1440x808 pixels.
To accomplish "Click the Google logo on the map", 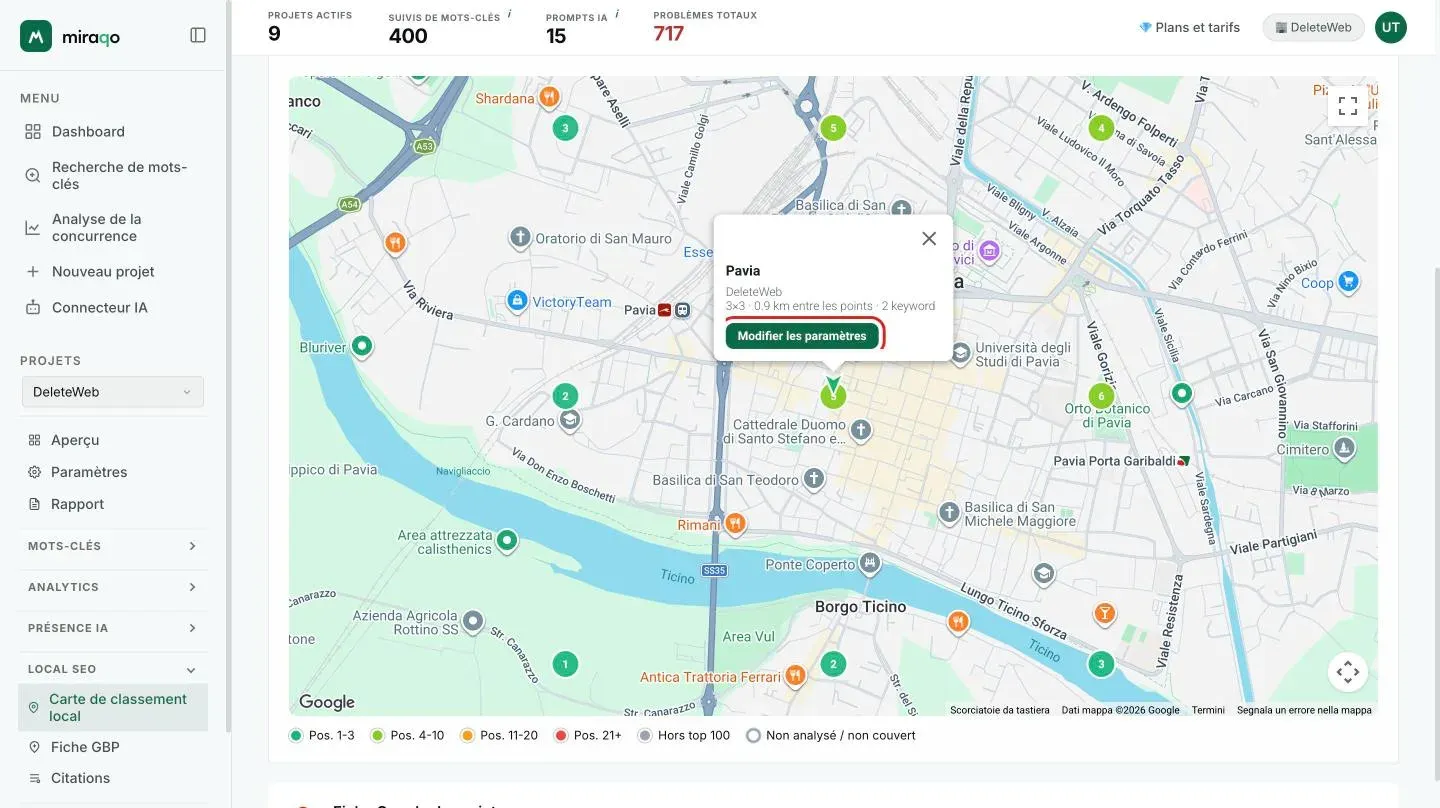I will coord(327,702).
